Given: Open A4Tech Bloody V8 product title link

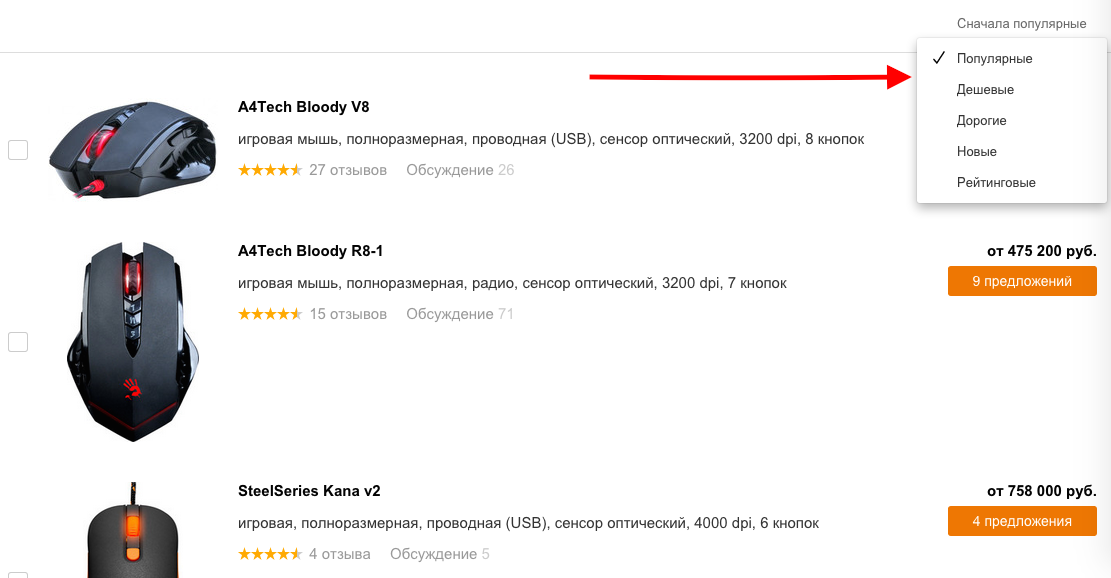Looking at the screenshot, I should [x=303, y=107].
